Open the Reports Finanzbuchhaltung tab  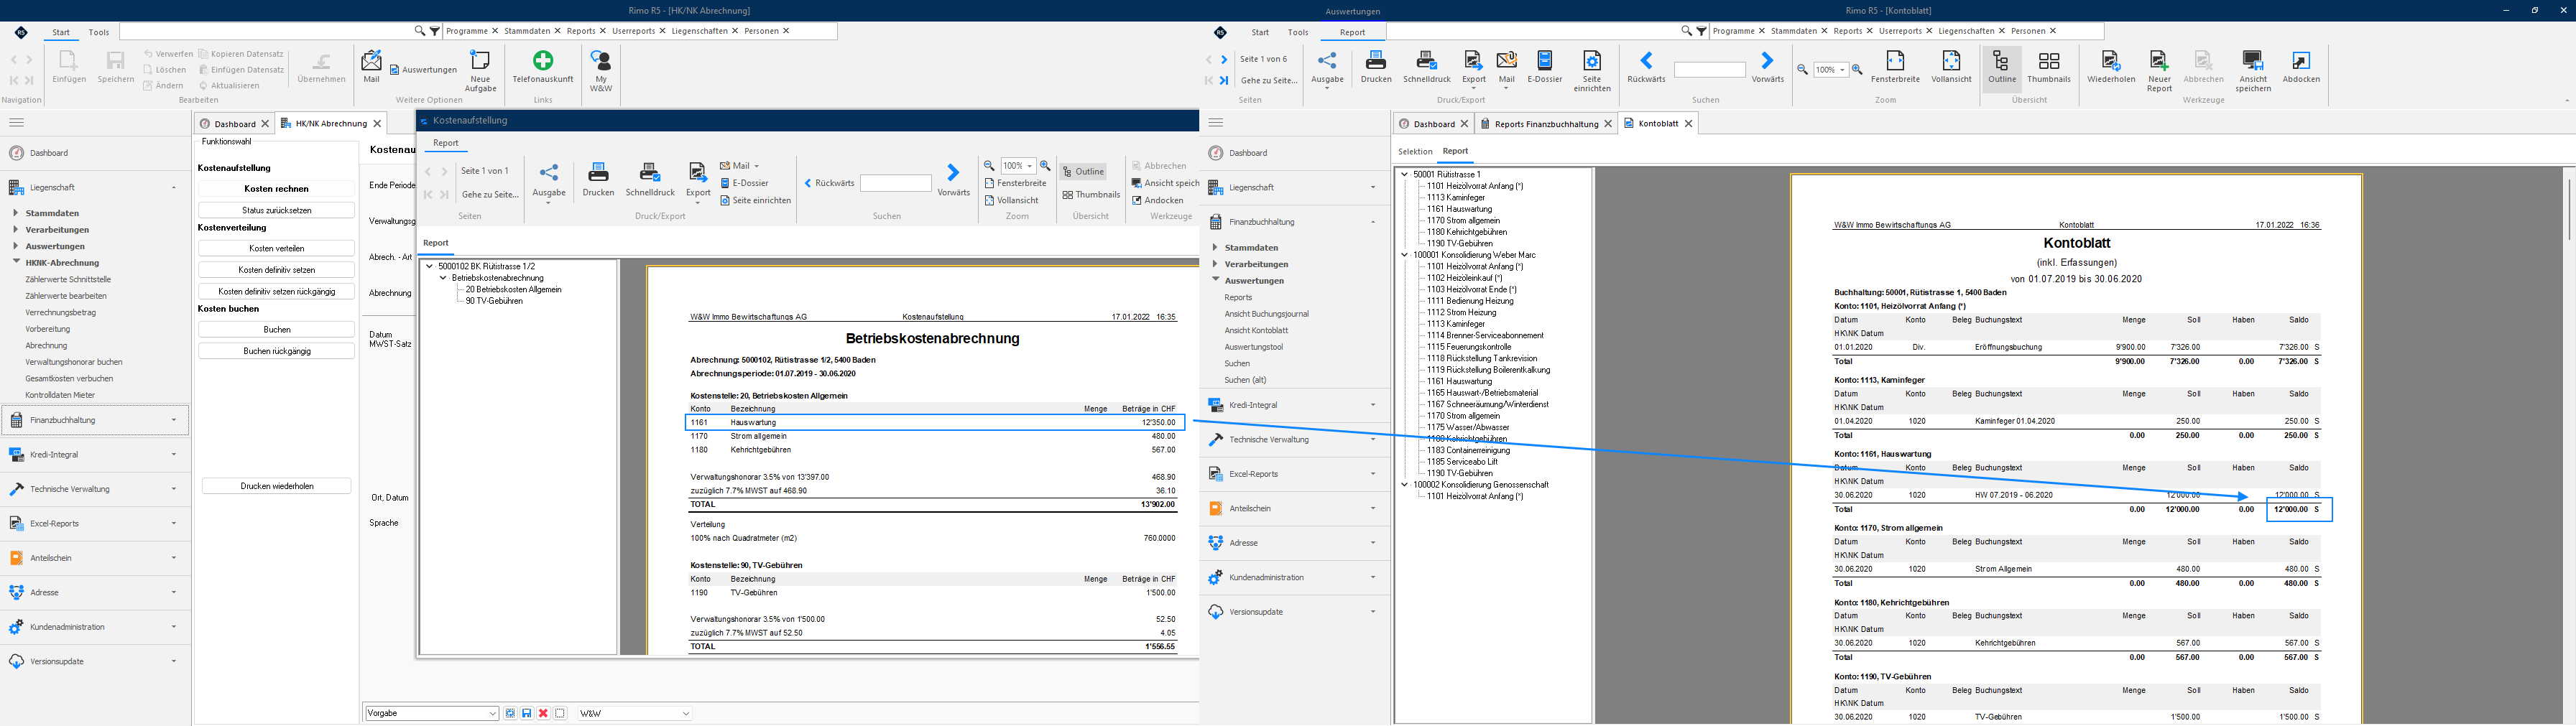pos(1545,124)
